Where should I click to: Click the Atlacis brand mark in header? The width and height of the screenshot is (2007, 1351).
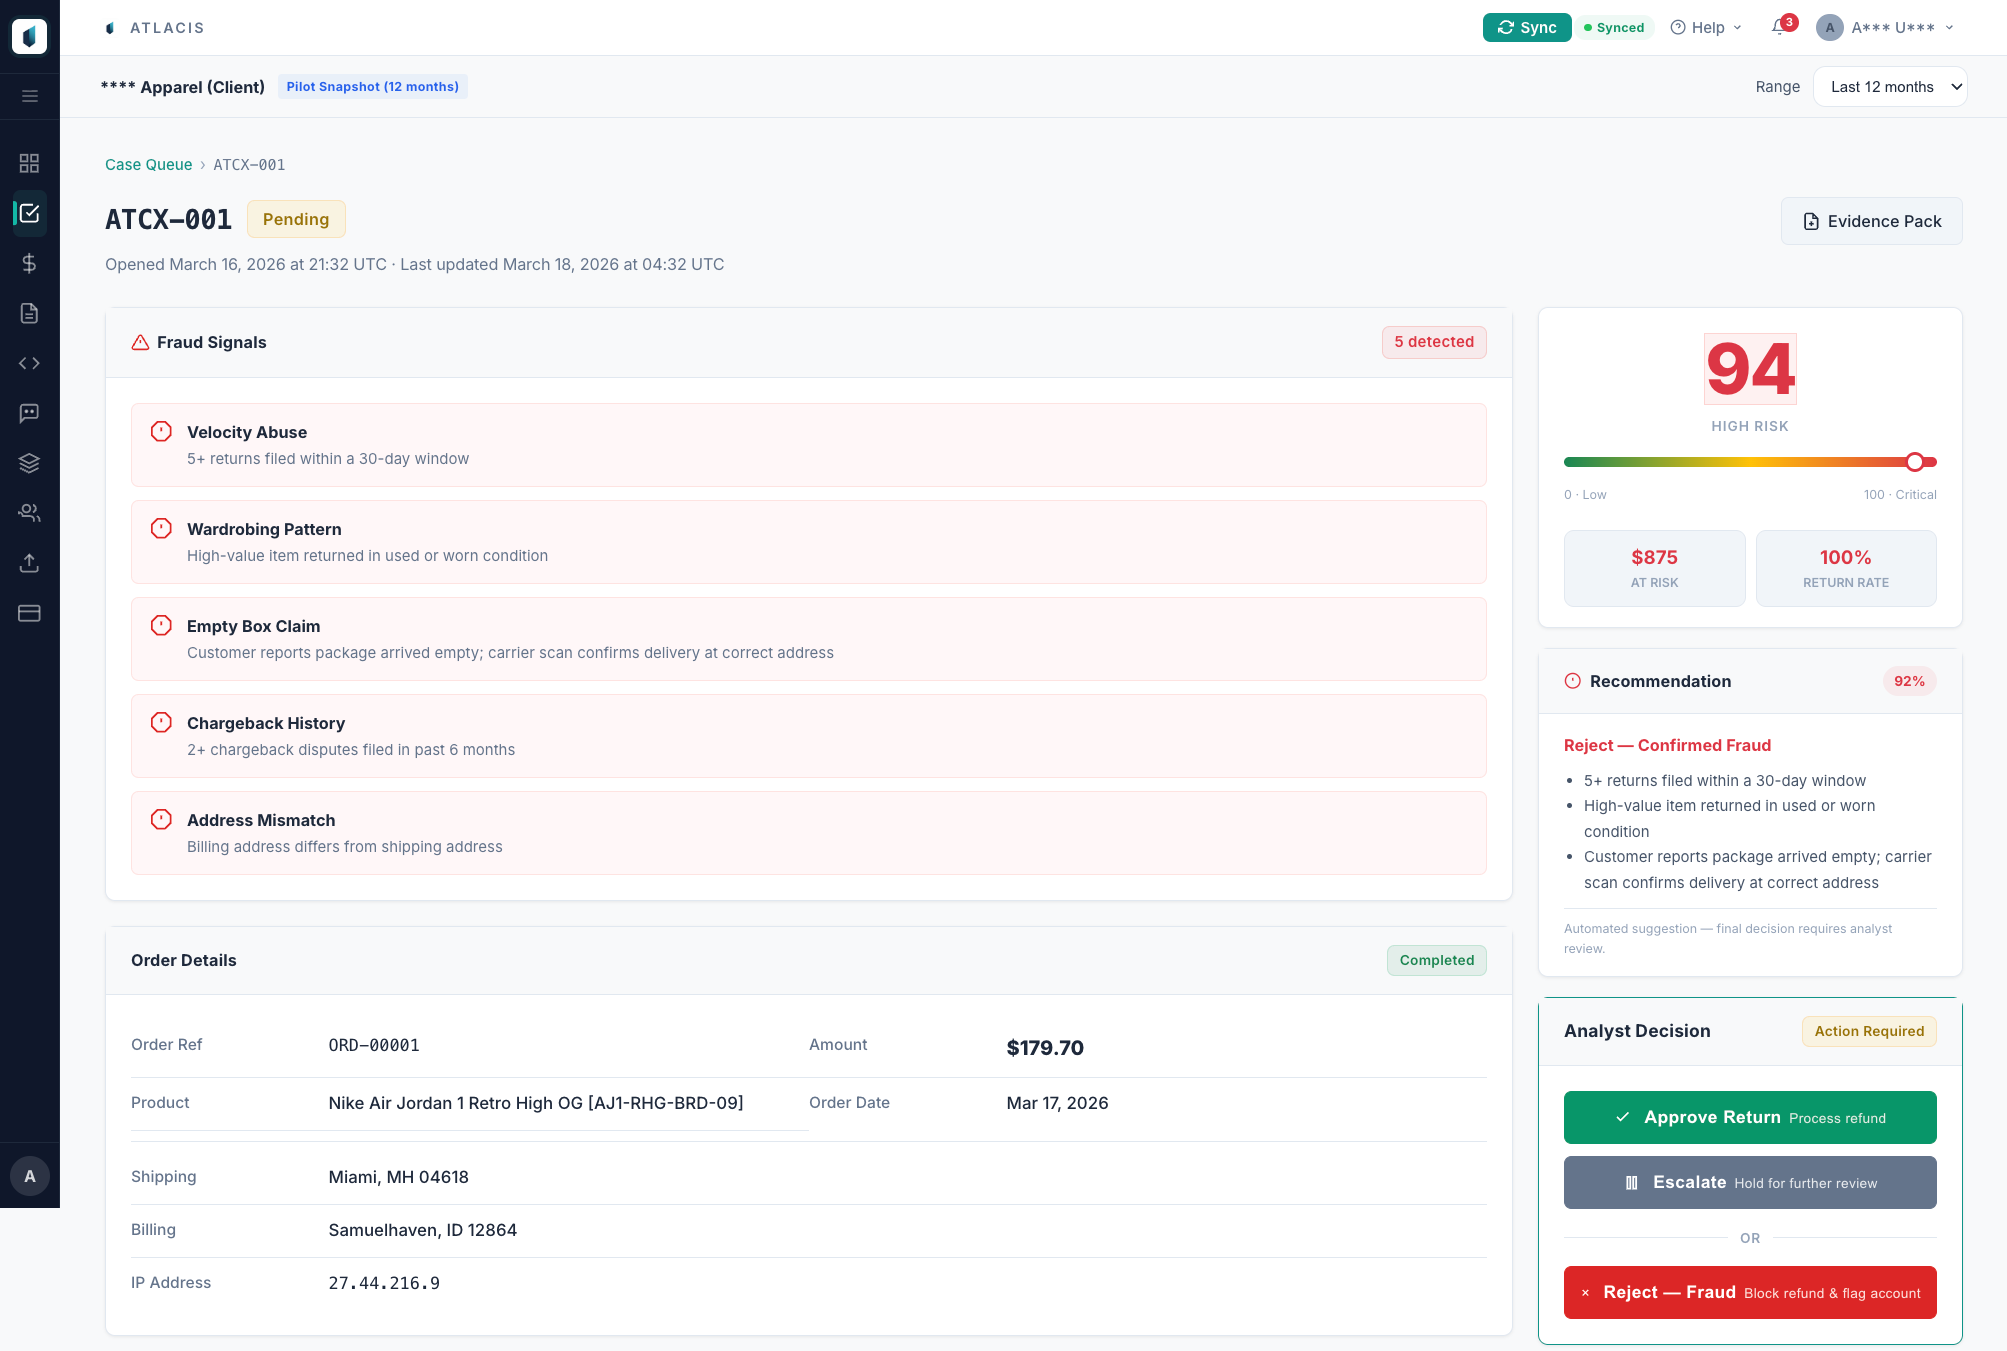click(110, 28)
